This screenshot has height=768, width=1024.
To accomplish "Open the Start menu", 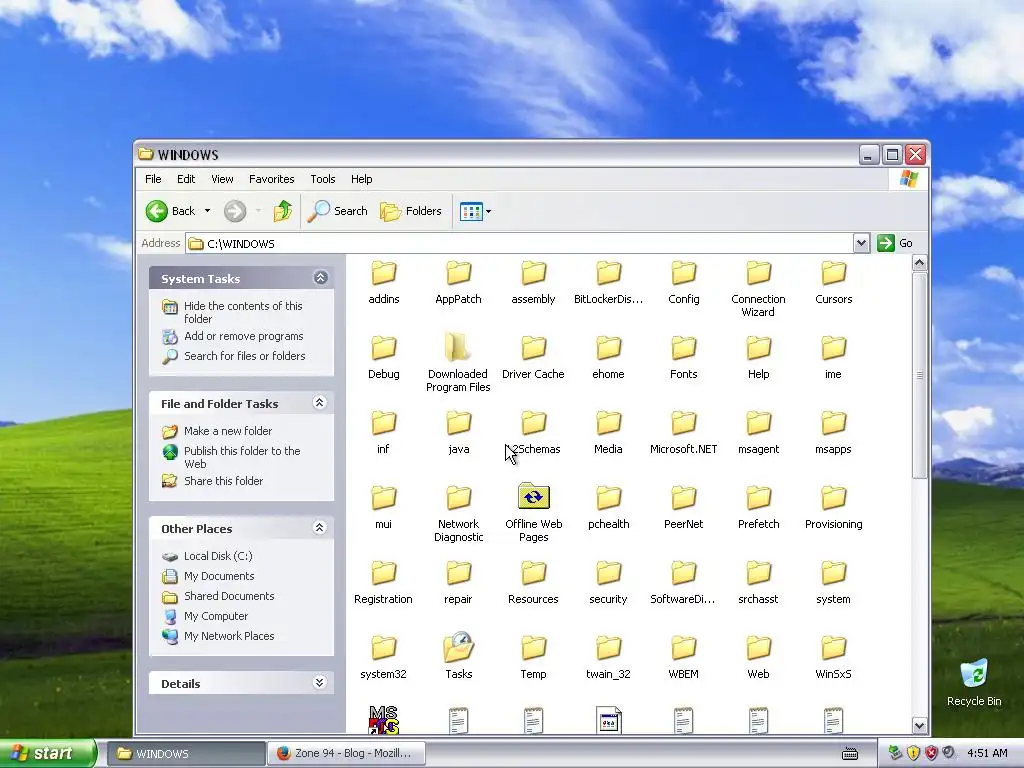I will 47,753.
